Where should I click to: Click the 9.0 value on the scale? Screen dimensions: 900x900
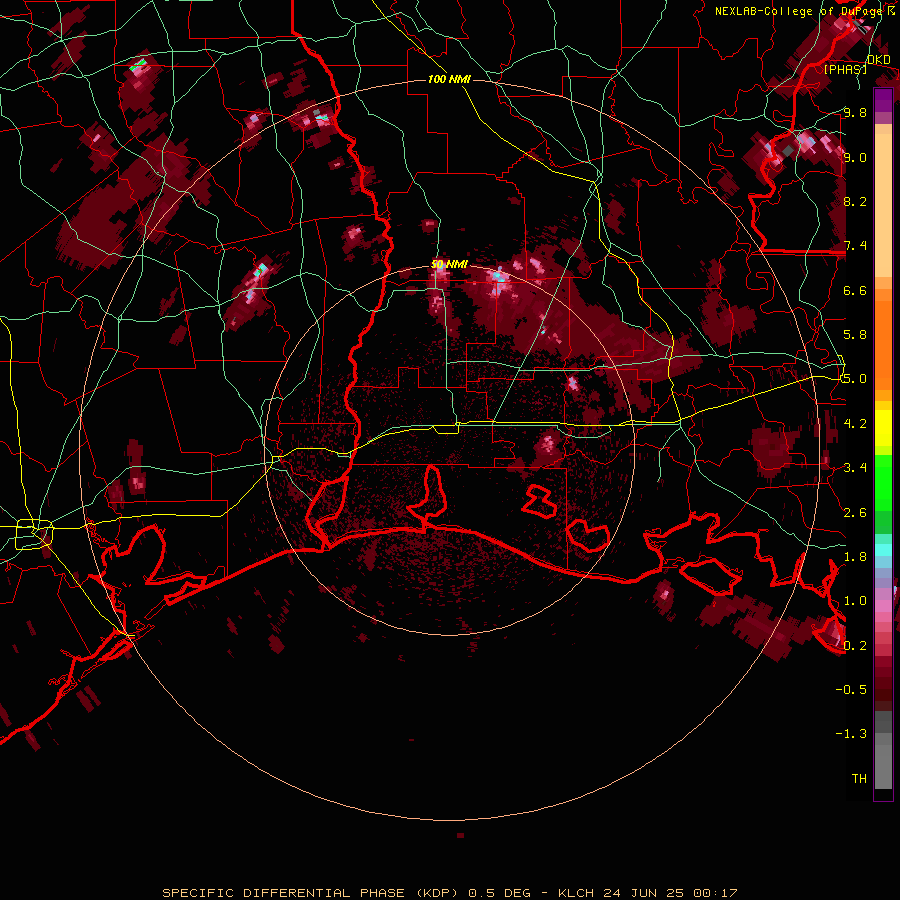855,157
